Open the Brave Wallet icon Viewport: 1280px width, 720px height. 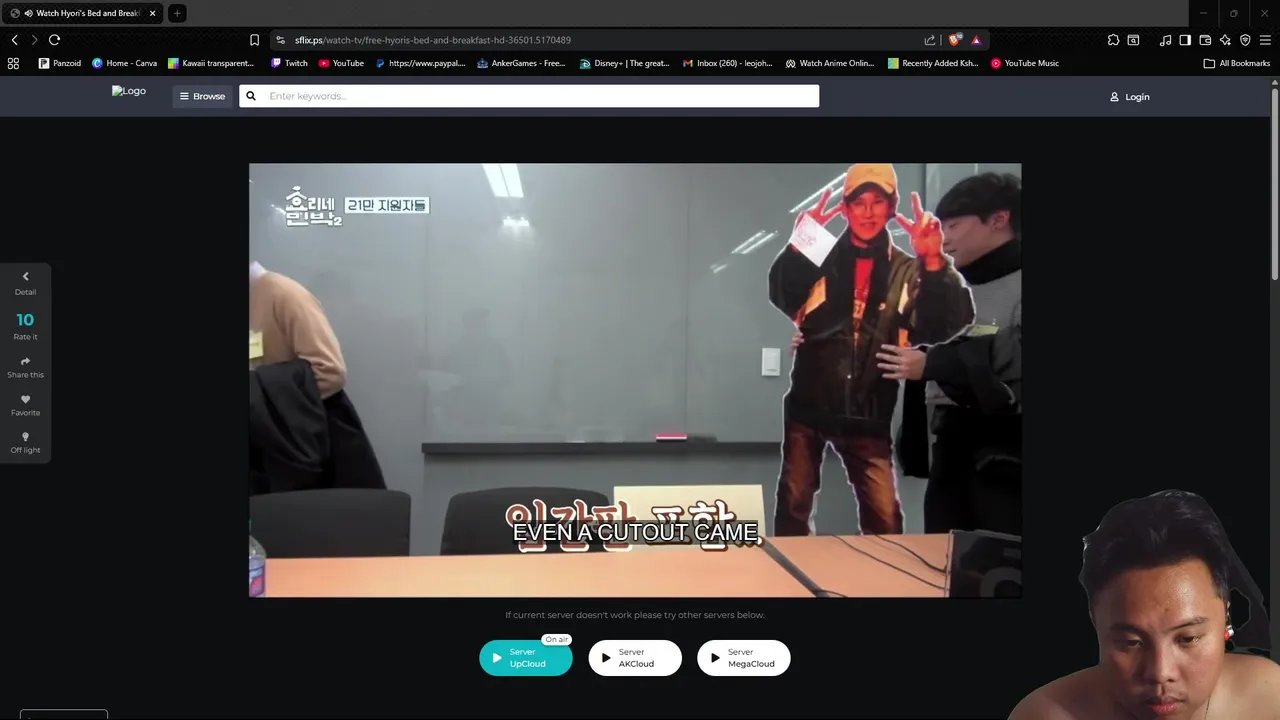click(x=1205, y=40)
